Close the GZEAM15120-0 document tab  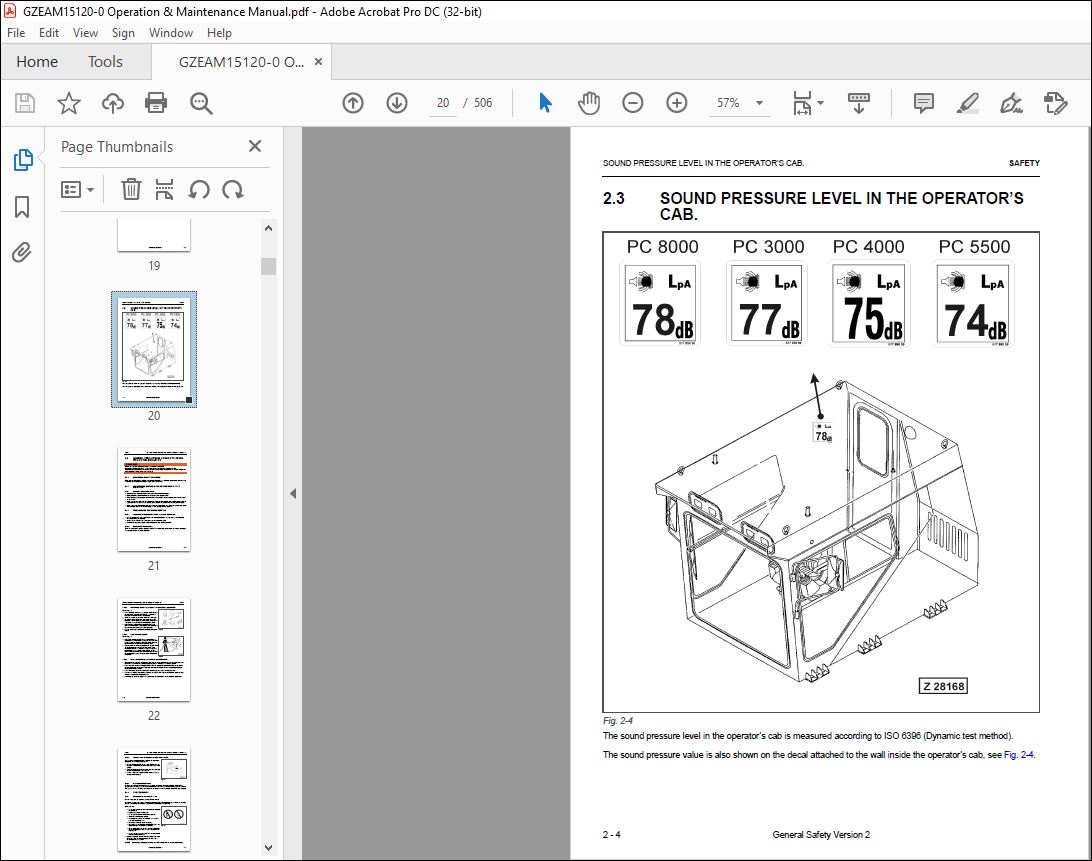[318, 61]
